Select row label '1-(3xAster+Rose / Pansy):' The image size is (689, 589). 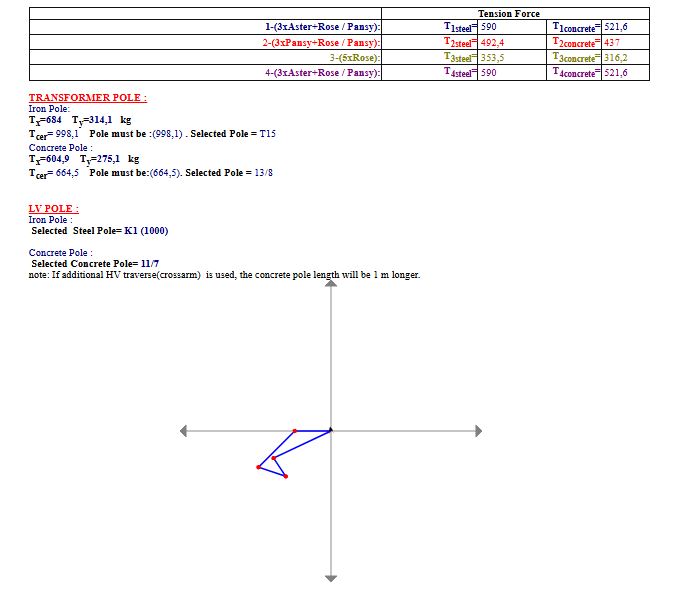click(x=323, y=27)
